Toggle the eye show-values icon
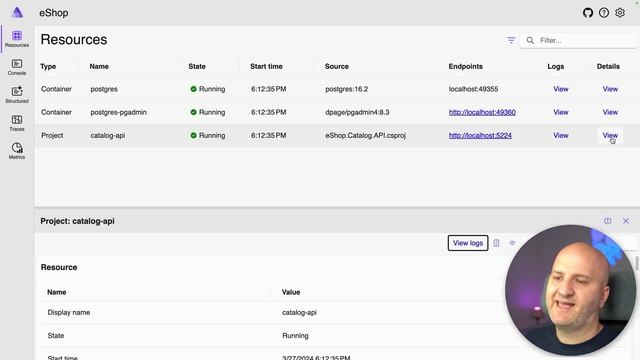 [x=512, y=243]
